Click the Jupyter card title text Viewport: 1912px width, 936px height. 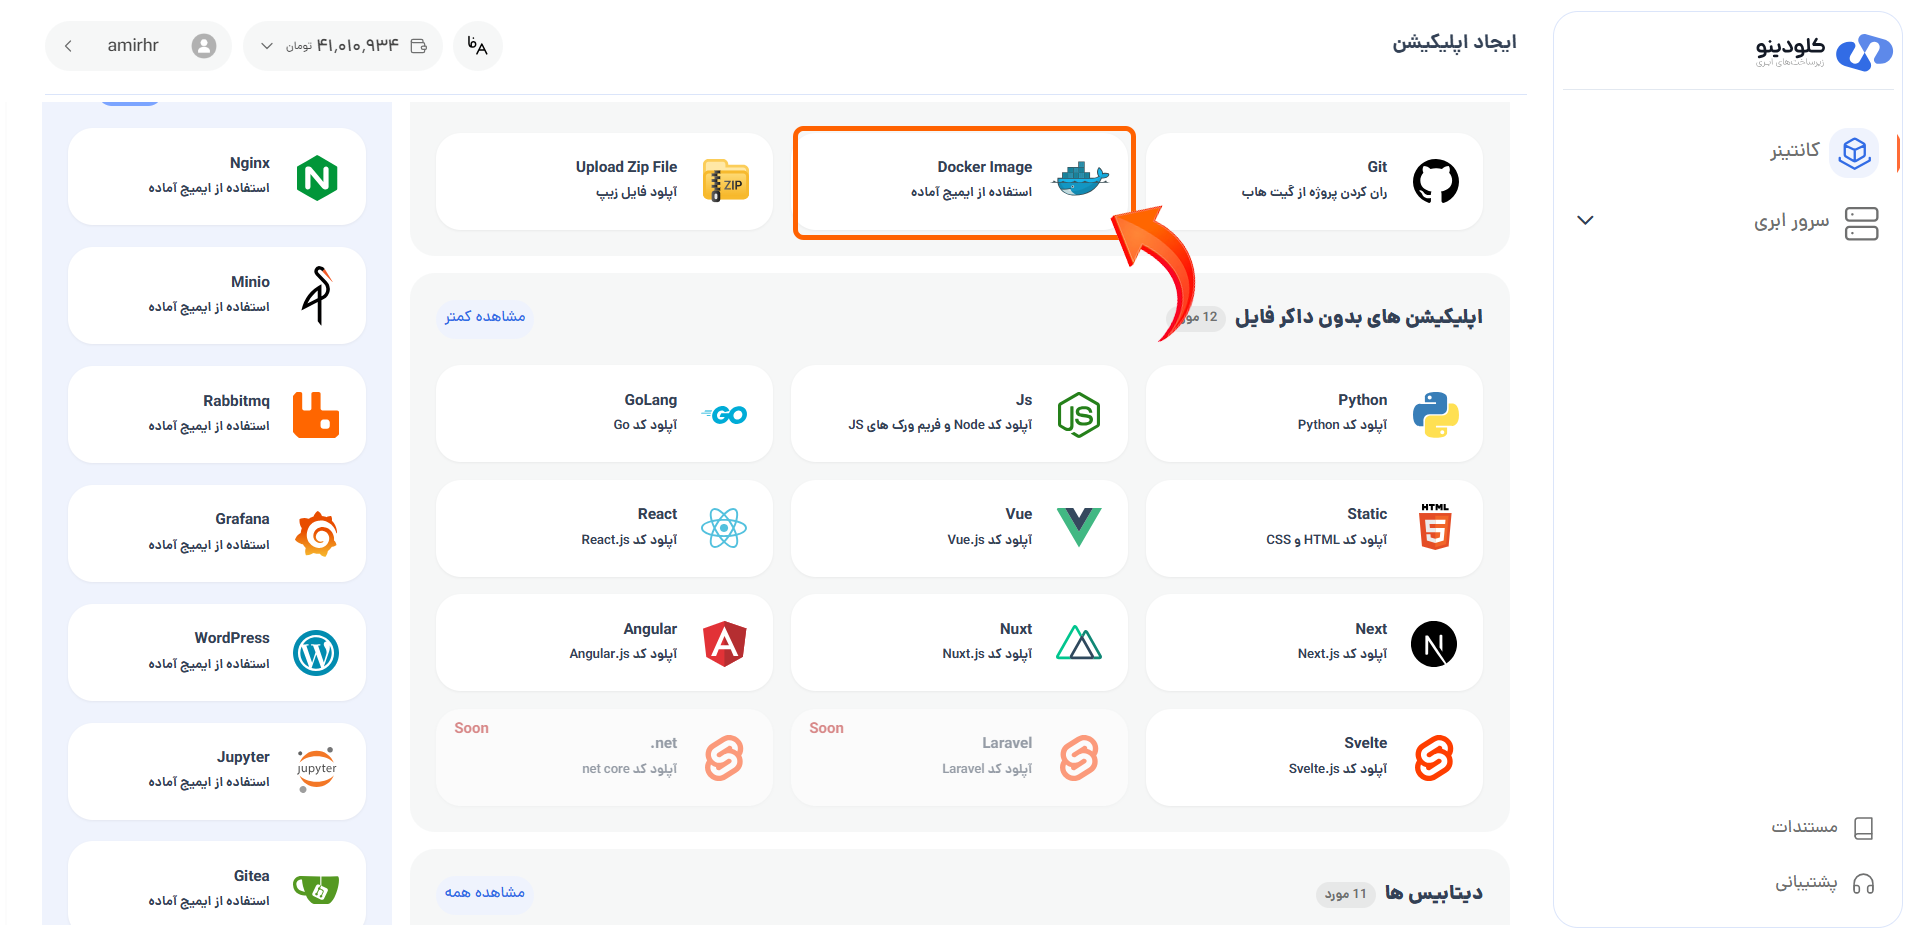click(x=243, y=757)
